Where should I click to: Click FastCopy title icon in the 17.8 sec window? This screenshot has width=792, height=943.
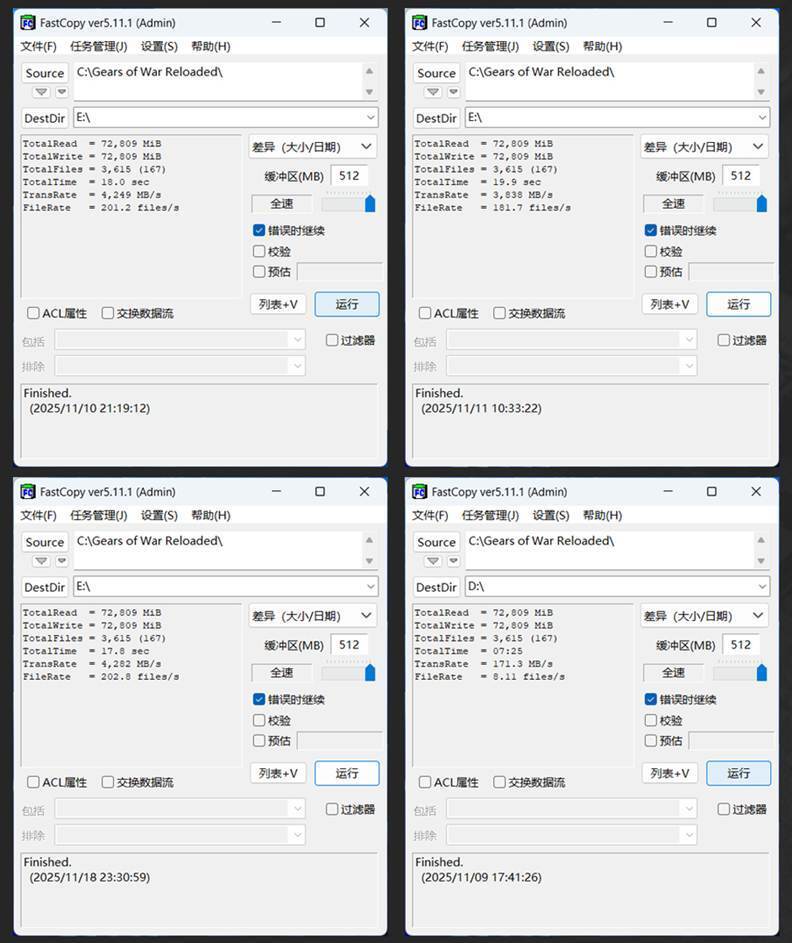[x=28, y=492]
